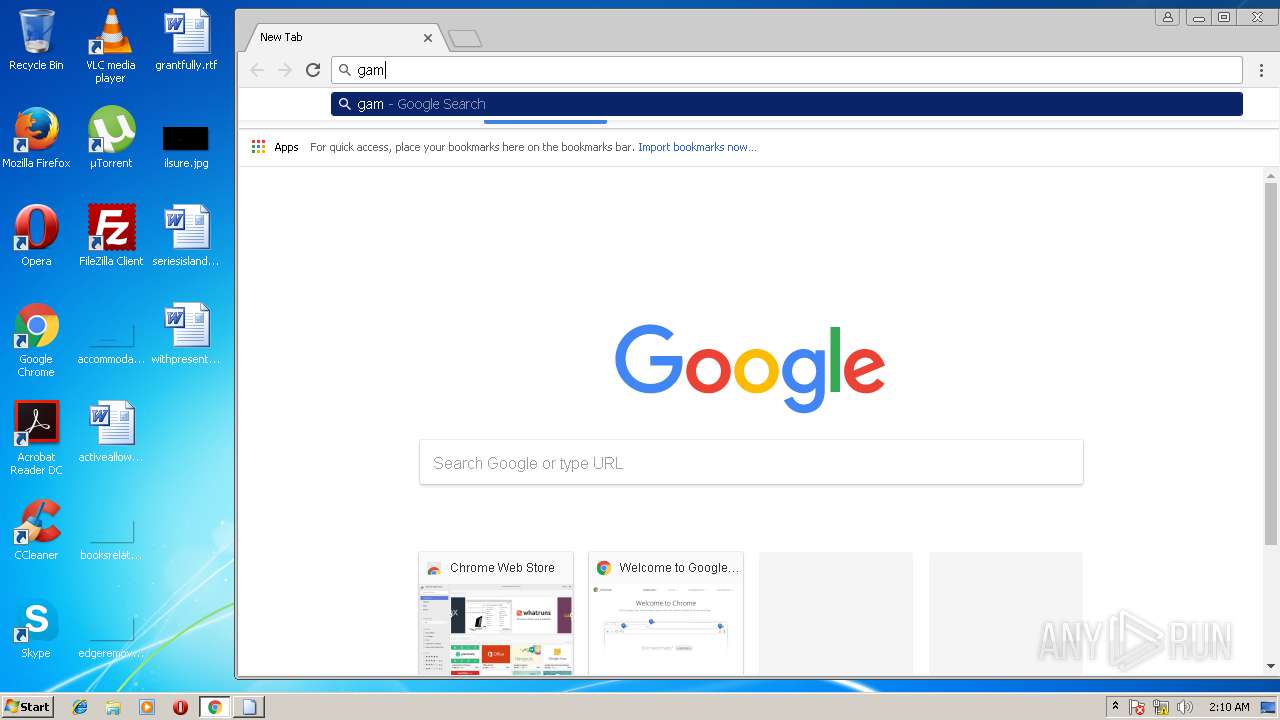Click the page scrollbar down arrow
The height and width of the screenshot is (720, 1280).
click(x=1271, y=666)
